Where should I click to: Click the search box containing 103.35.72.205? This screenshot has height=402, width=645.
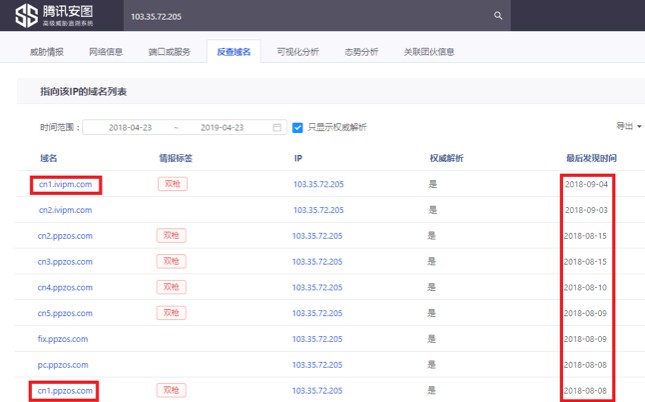tap(300, 16)
